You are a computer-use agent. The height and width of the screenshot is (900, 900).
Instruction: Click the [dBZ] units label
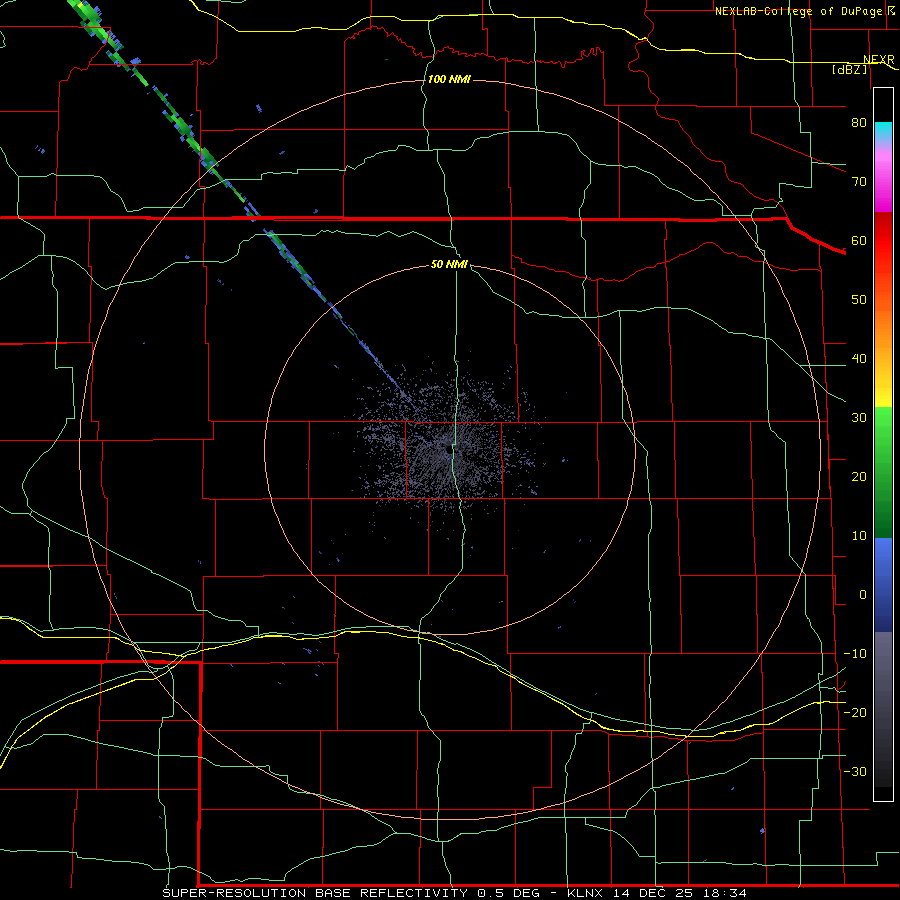coord(849,70)
